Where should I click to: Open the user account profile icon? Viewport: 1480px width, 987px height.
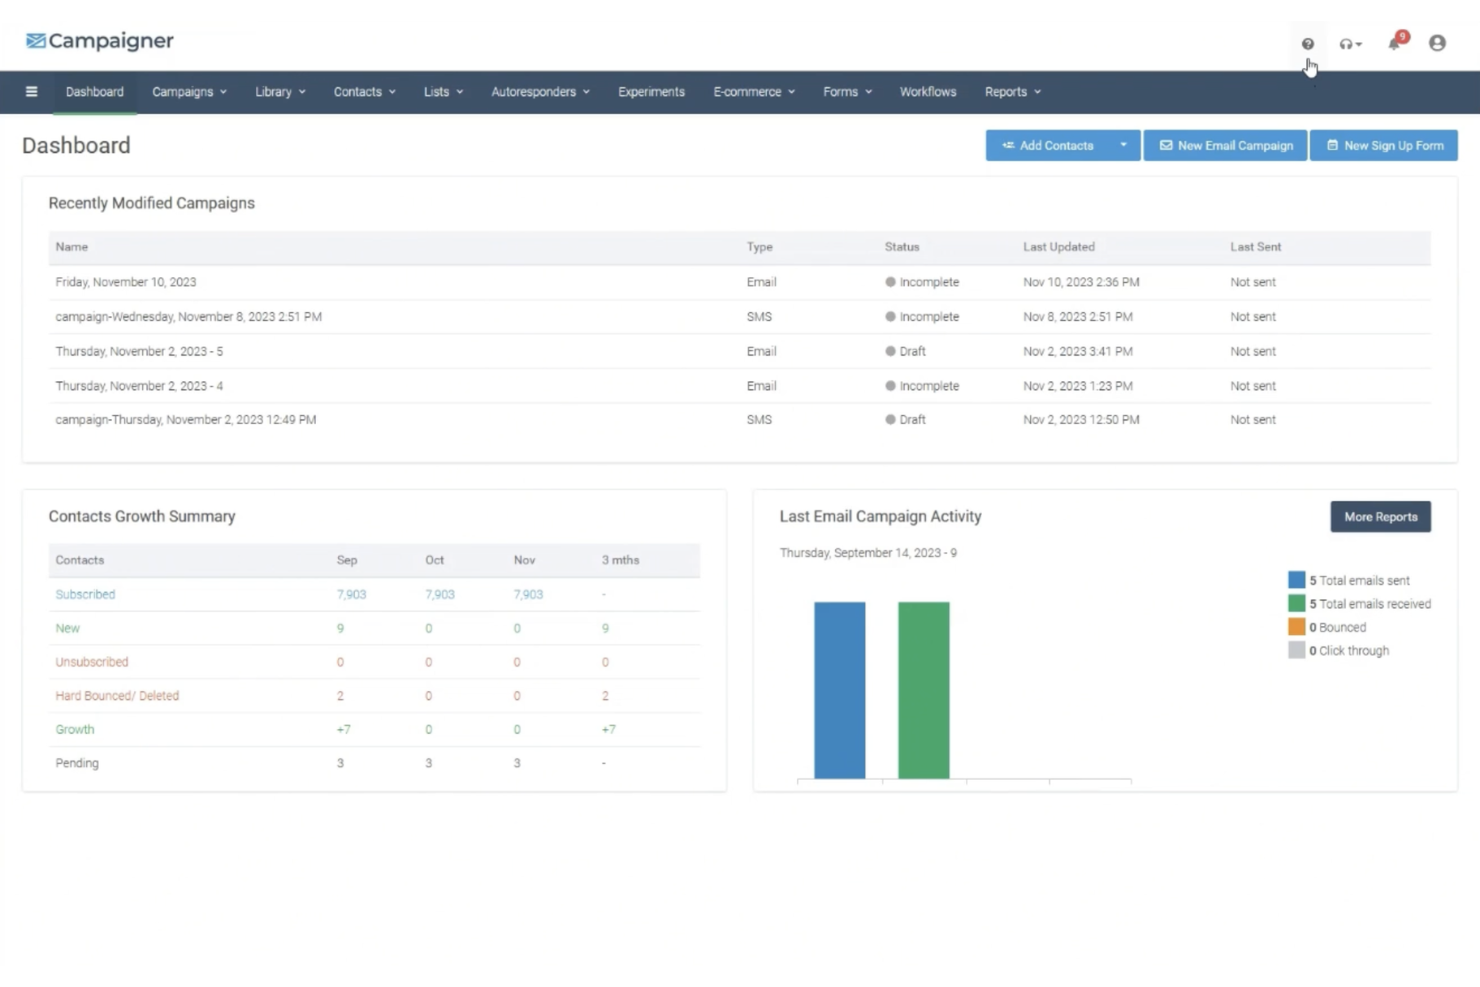(x=1437, y=43)
